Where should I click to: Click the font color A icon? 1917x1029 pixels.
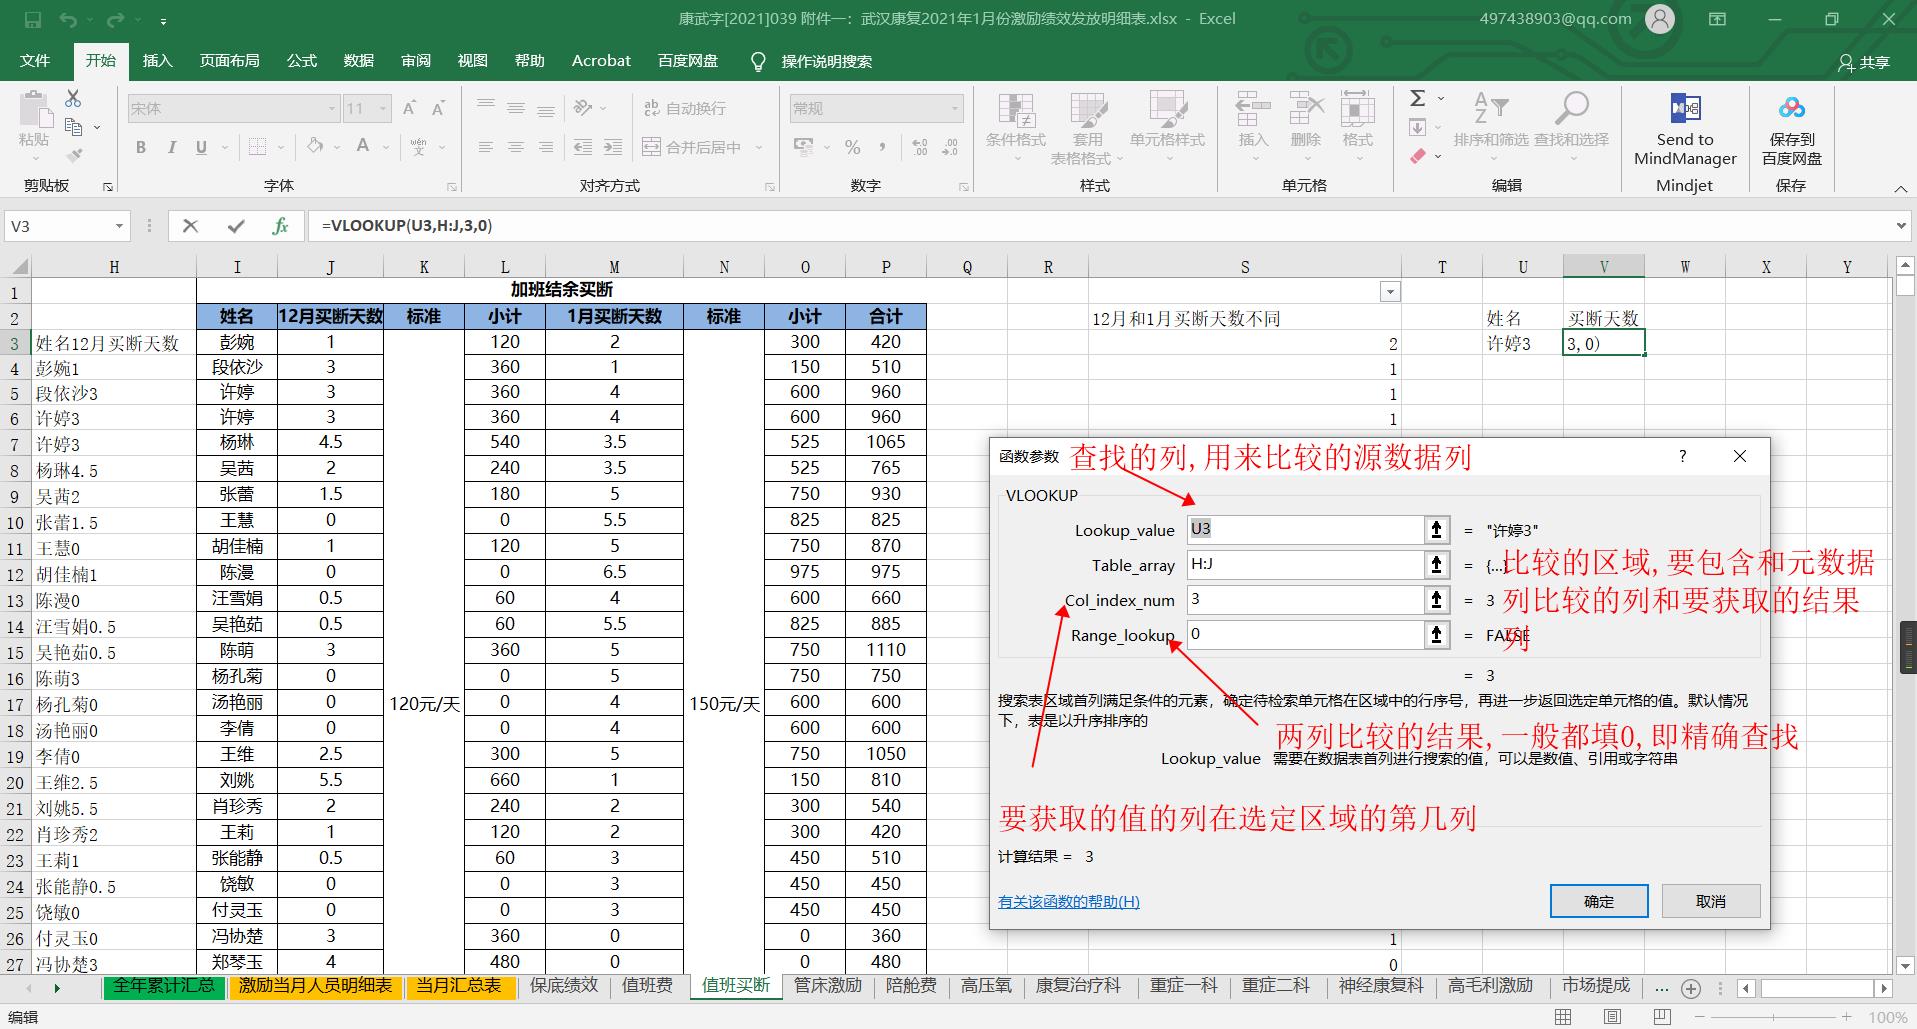[363, 147]
